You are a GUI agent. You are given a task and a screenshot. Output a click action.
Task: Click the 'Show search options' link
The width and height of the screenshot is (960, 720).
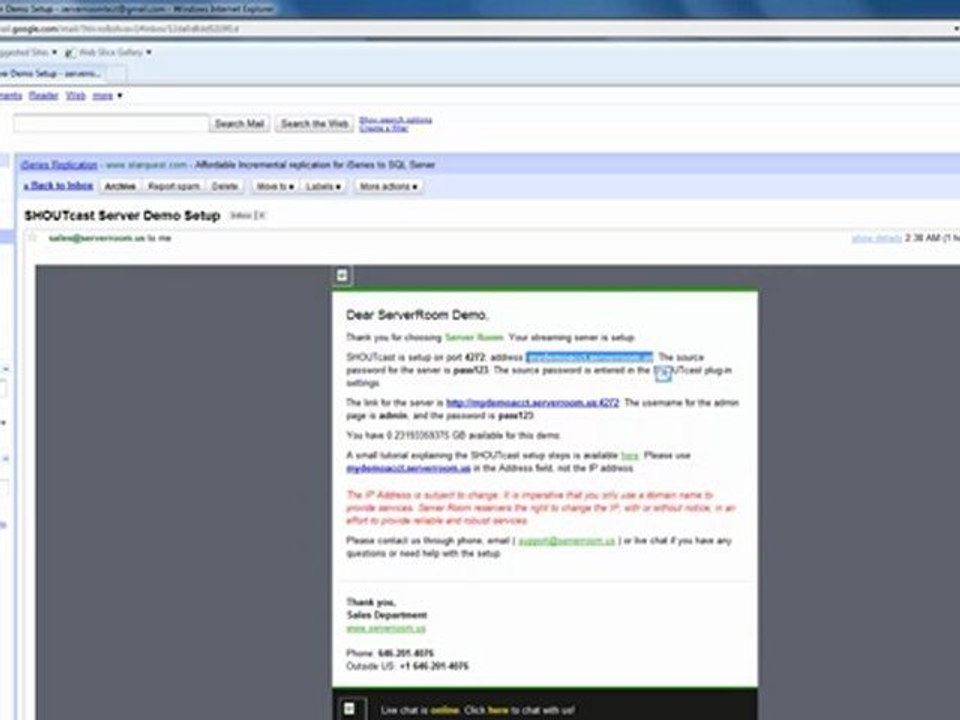click(x=396, y=119)
